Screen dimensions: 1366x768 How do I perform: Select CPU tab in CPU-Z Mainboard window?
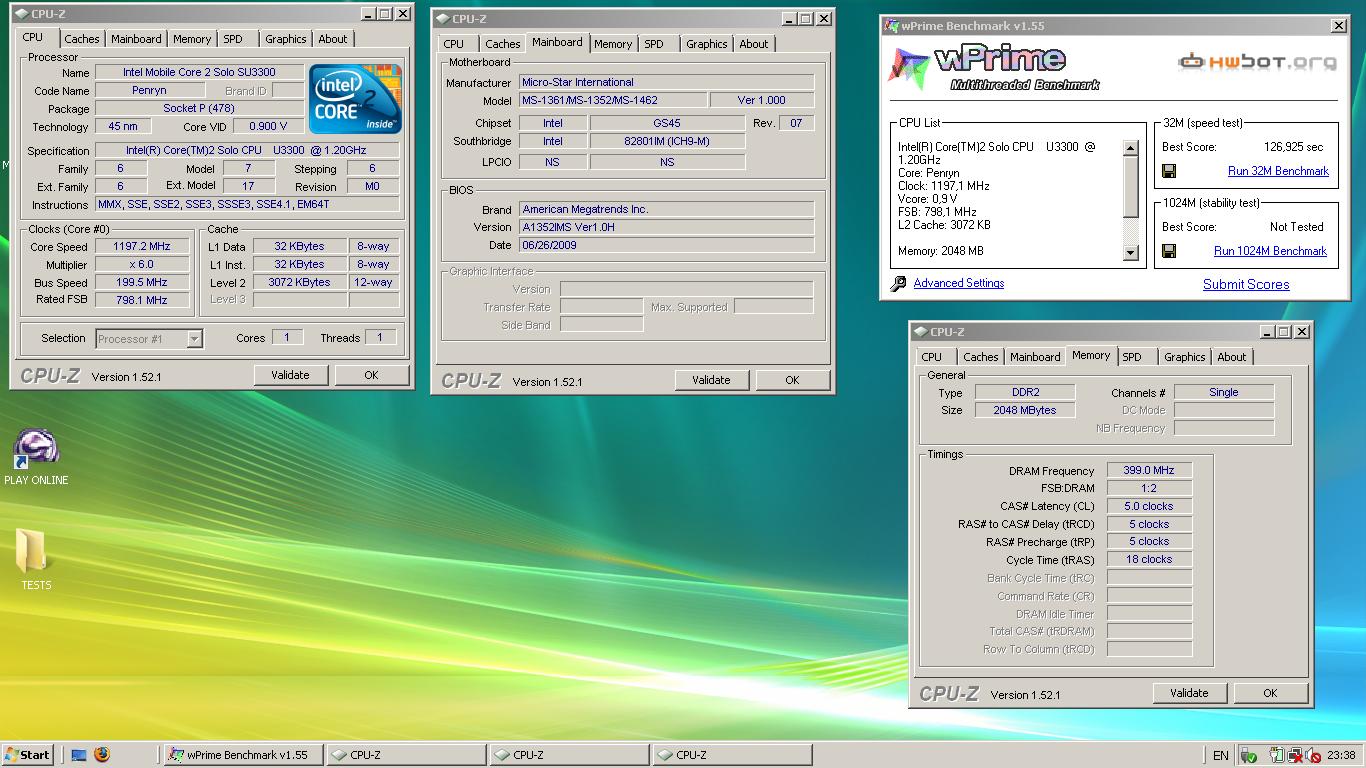point(454,44)
